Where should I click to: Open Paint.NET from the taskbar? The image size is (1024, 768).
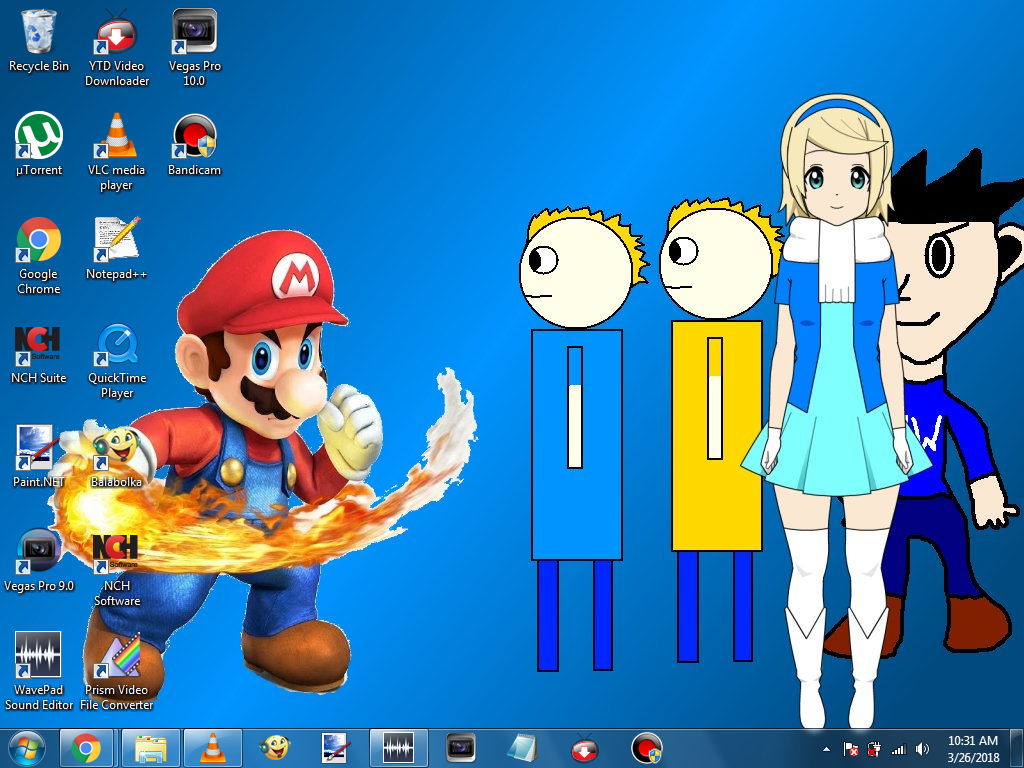pyautogui.click(x=336, y=748)
